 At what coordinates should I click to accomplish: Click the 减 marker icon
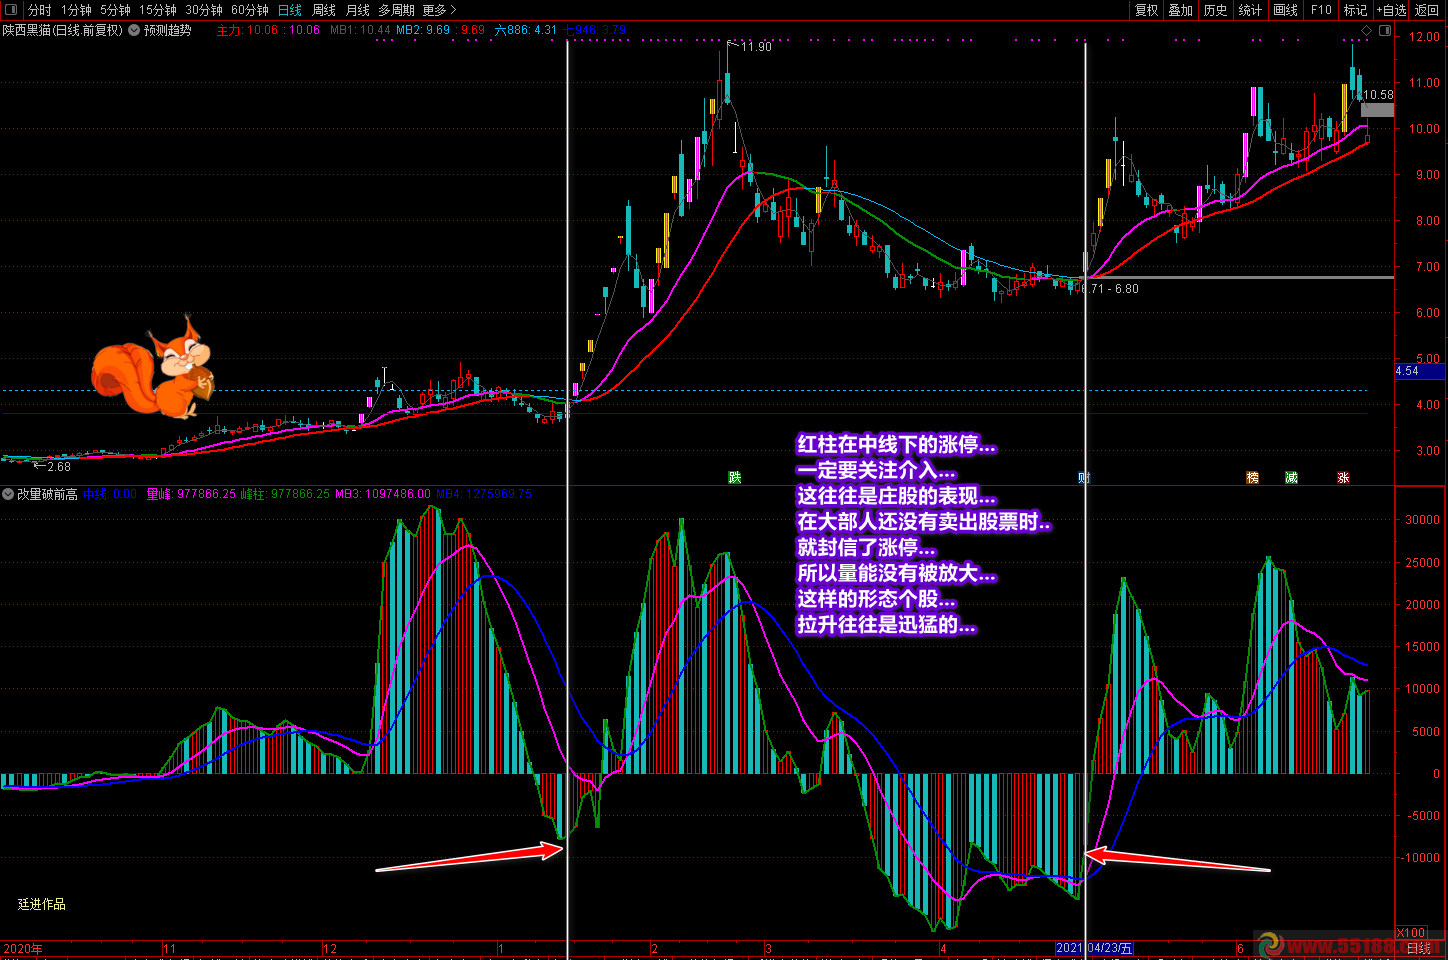[1291, 478]
